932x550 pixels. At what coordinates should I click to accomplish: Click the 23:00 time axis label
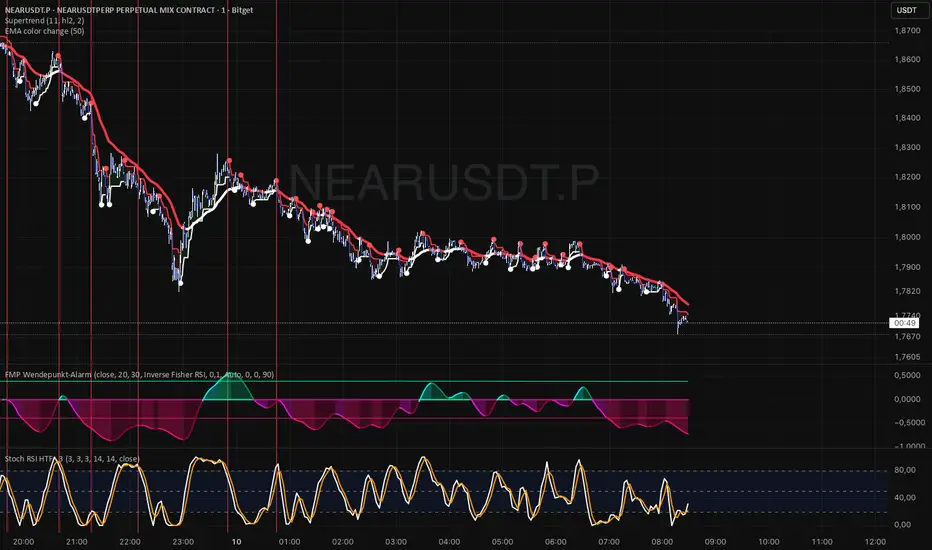(183, 542)
